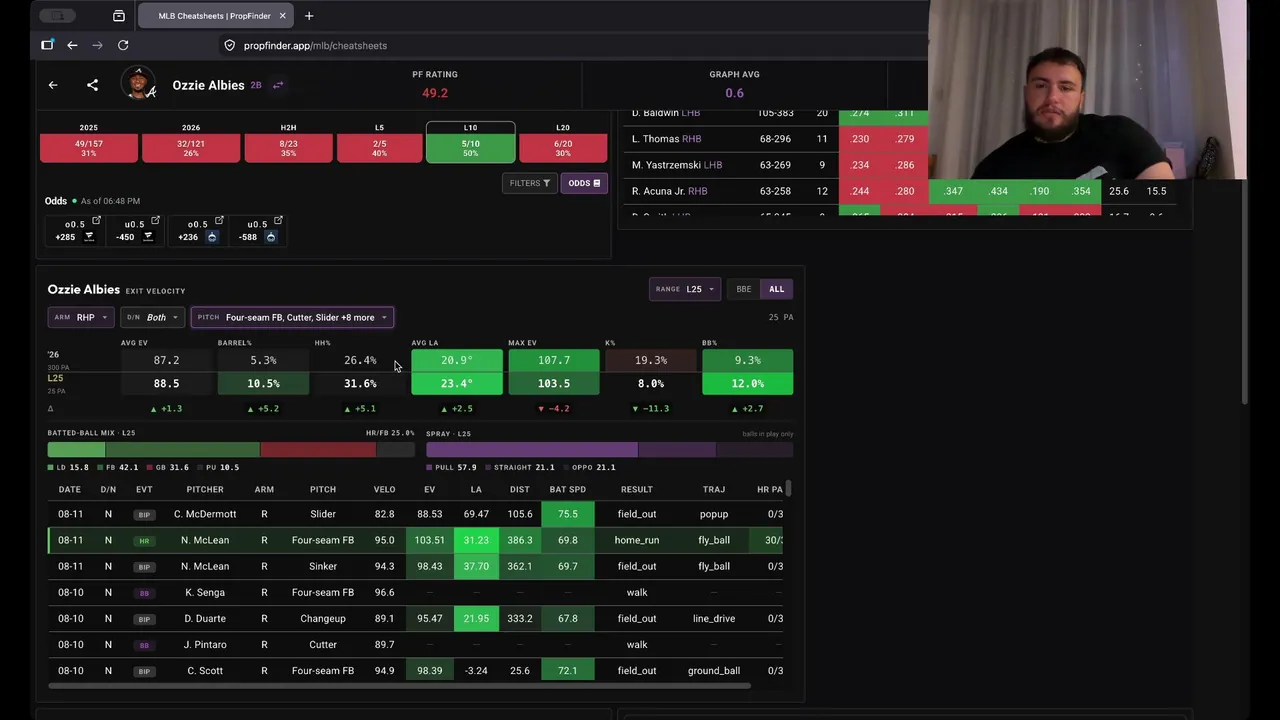
Task: Share the Ozzie Albies player page
Action: point(92,85)
